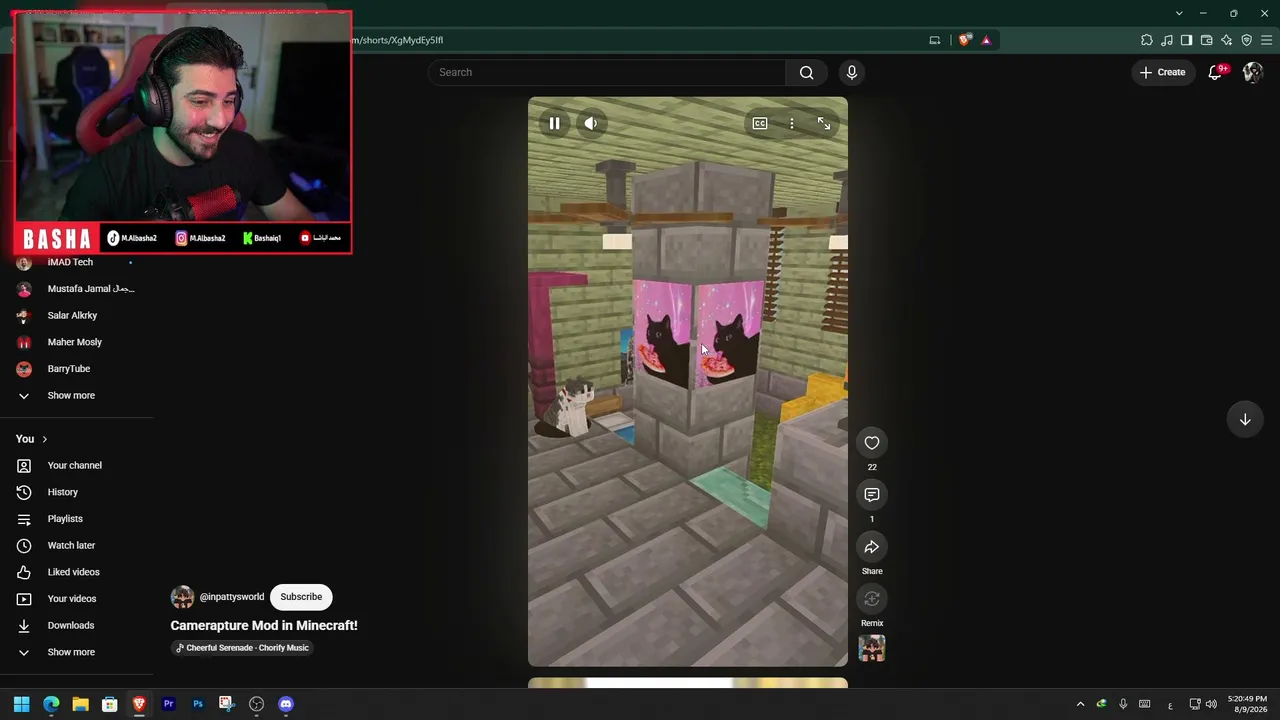
Task: Click the install app icon in address bar
Action: (x=935, y=40)
